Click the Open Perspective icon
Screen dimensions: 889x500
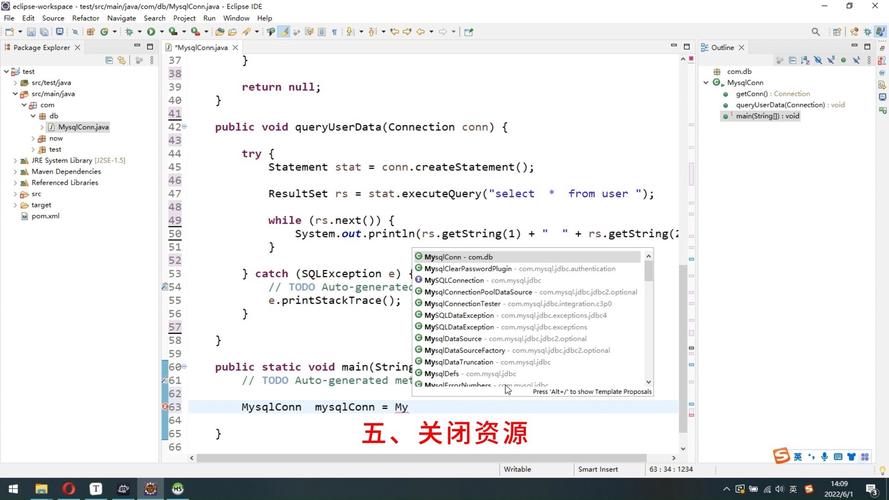[837, 32]
